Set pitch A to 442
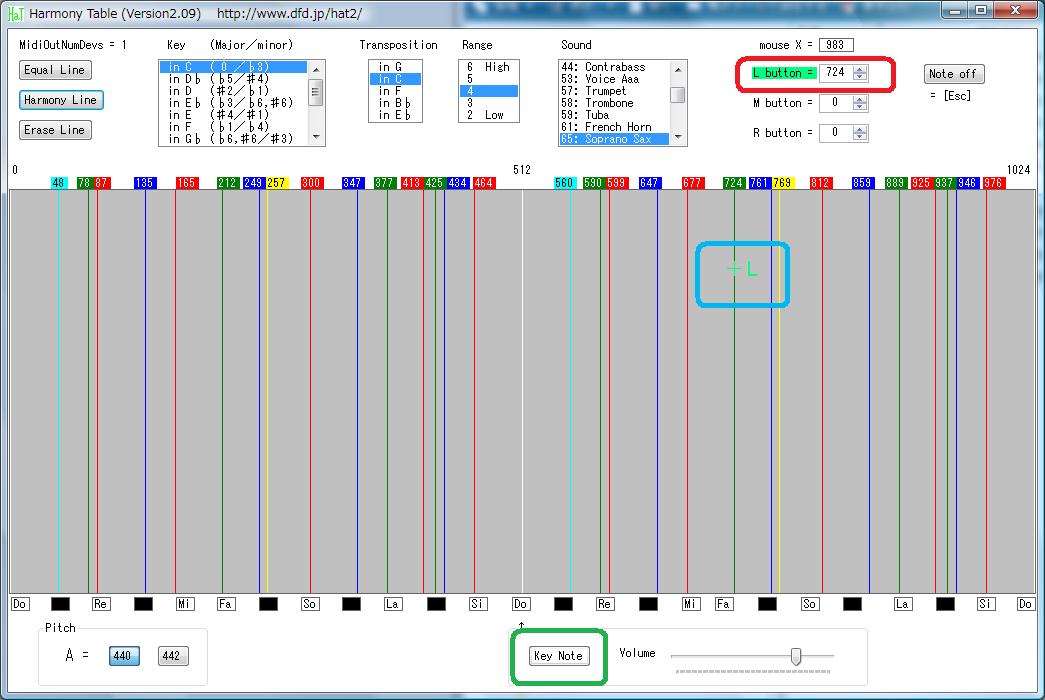1045x700 pixels. (x=173, y=656)
